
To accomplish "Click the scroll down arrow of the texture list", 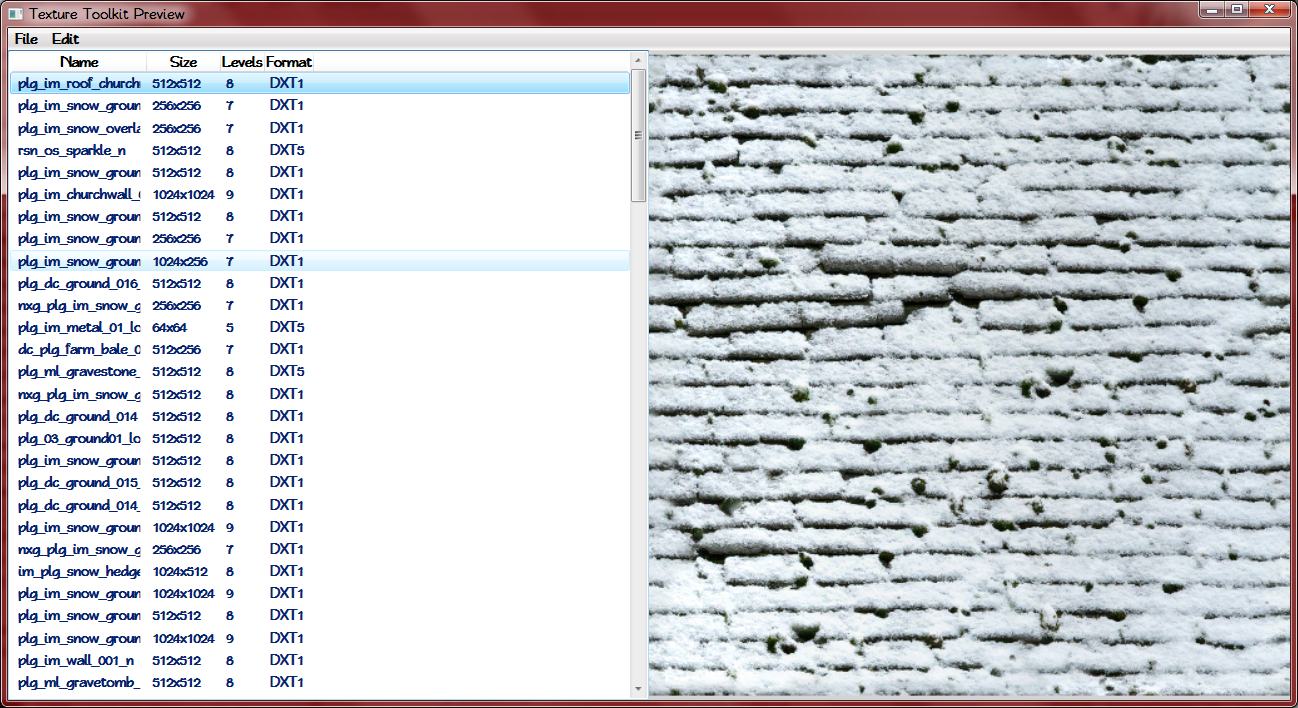I will tap(639, 688).
